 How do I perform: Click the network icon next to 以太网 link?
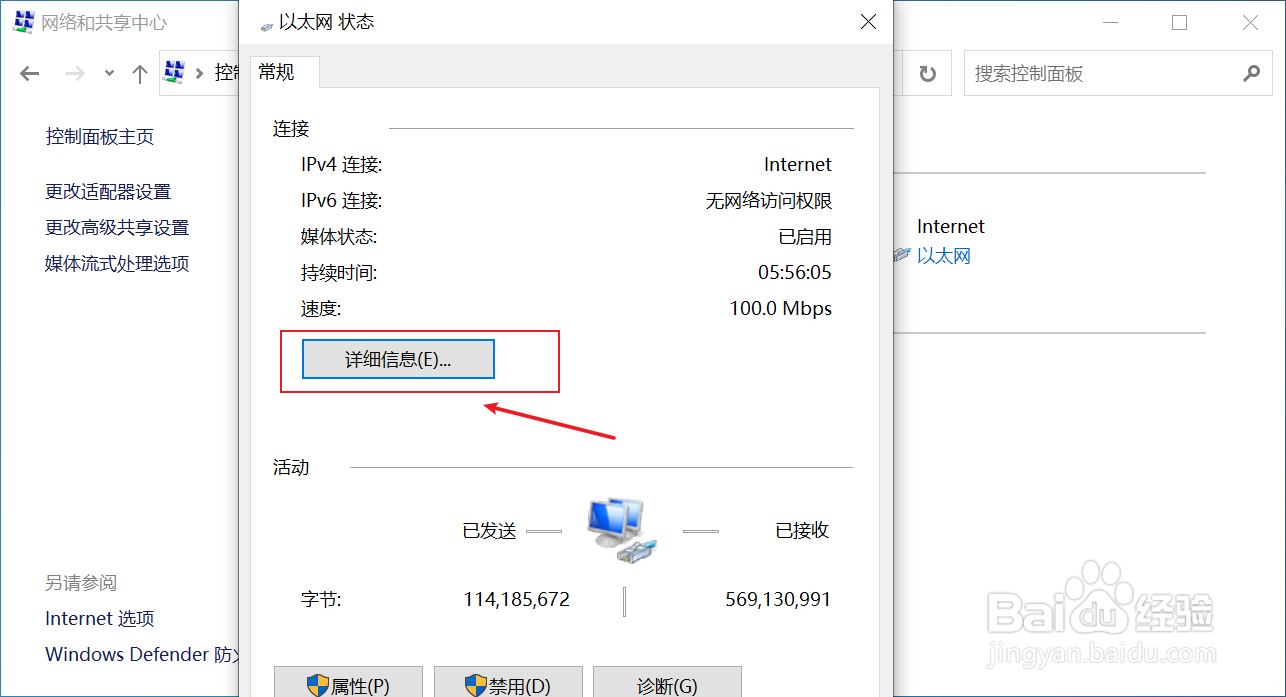pos(901,255)
